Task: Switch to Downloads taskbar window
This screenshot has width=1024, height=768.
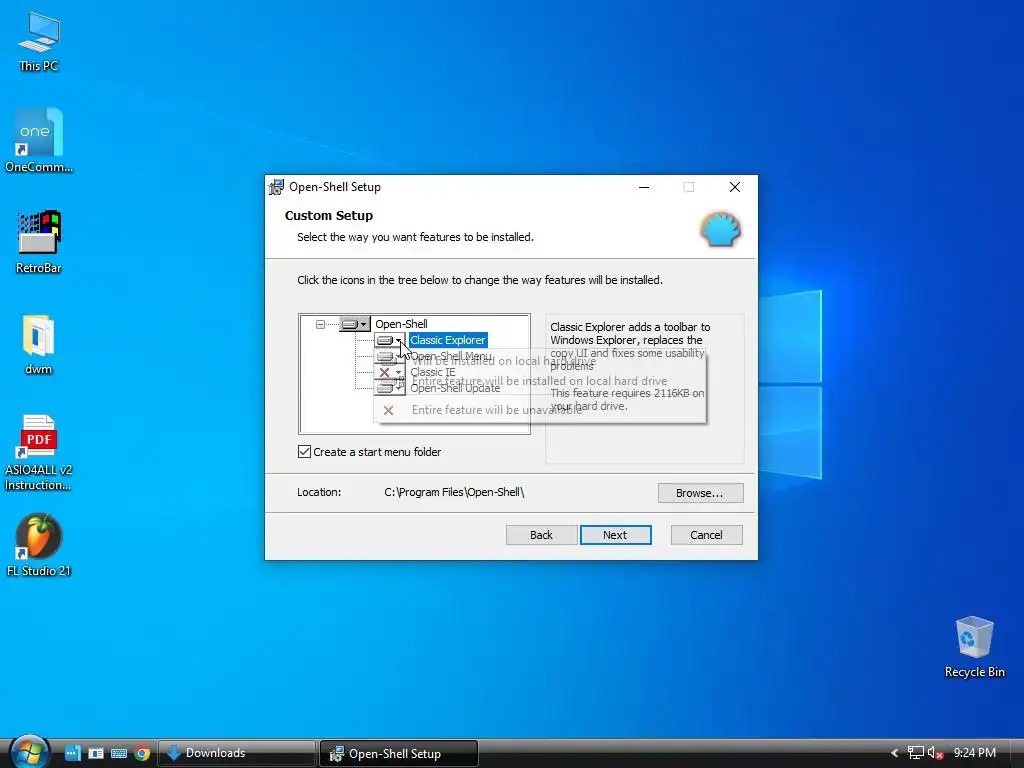Action: coord(236,753)
